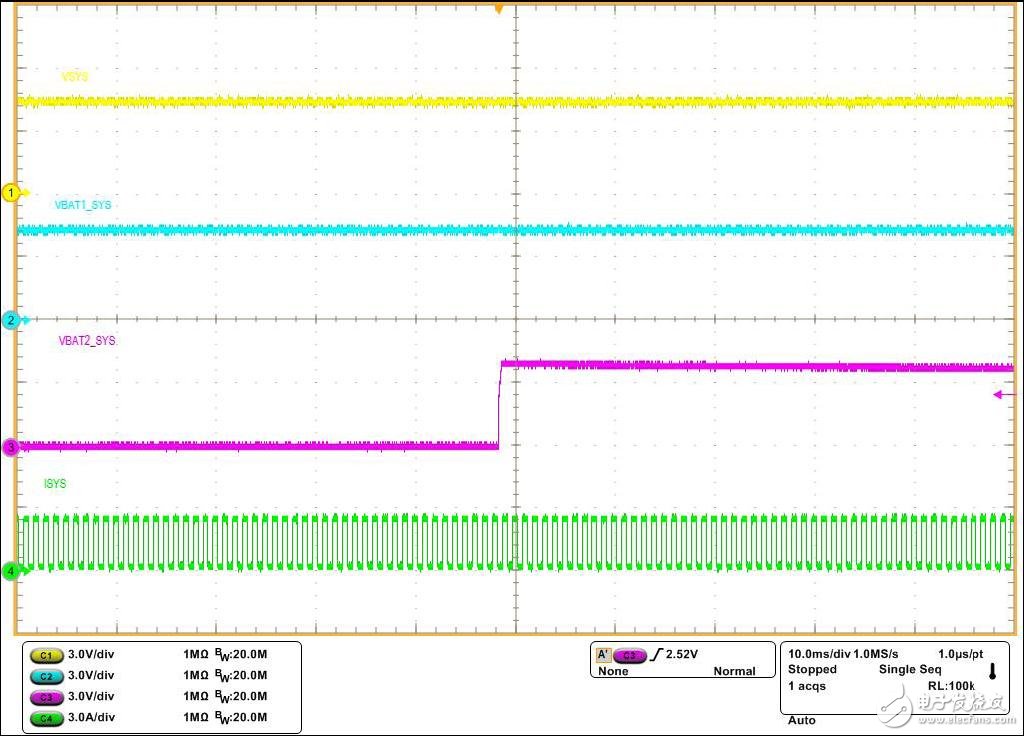
Task: Select the green C4 channel badge
Action: (x=46, y=717)
